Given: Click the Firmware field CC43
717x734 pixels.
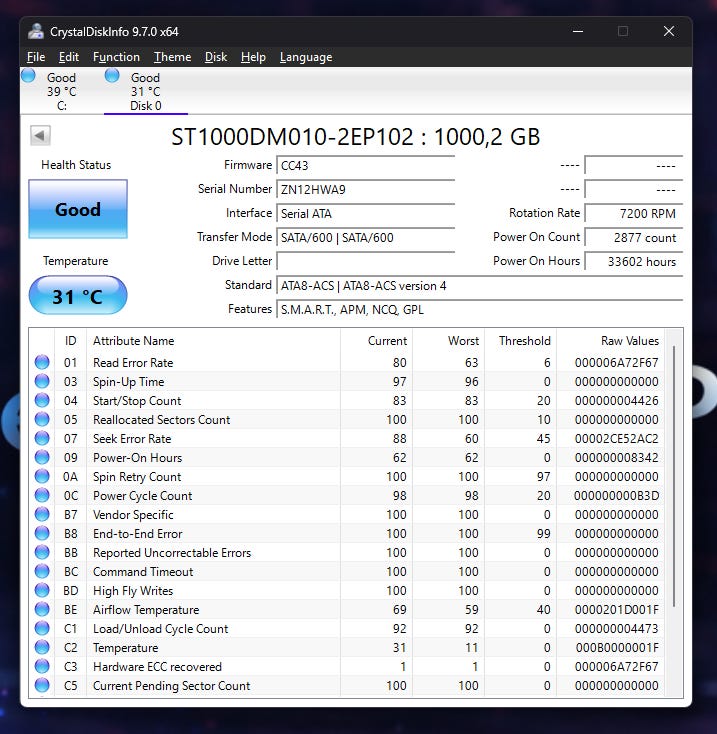Looking at the screenshot, I should [x=365, y=166].
